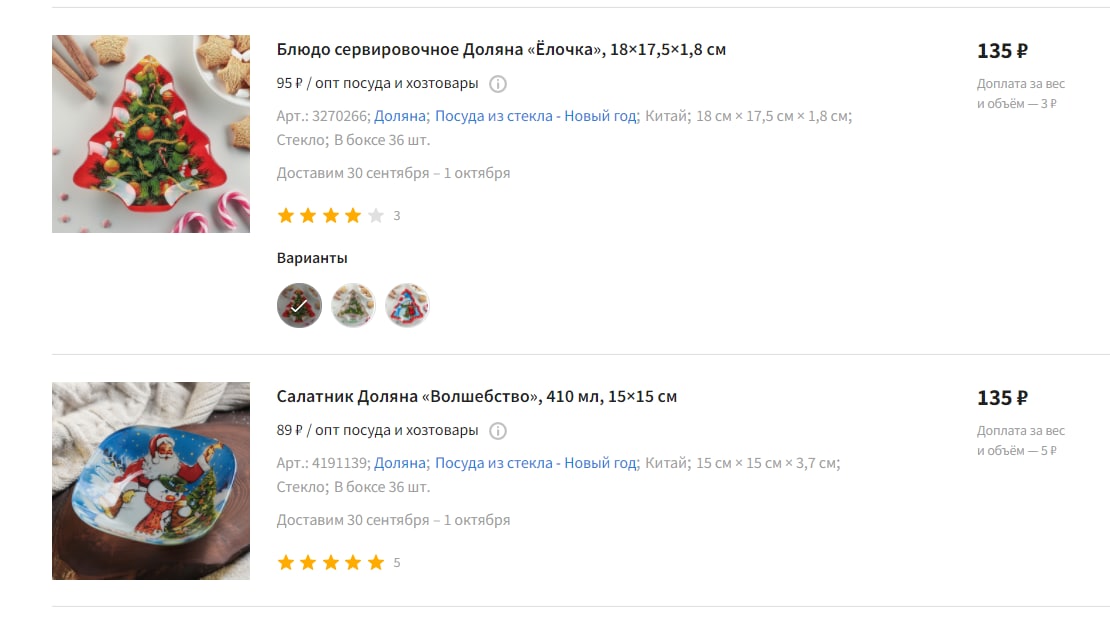The height and width of the screenshot is (636, 1110).
Task: Click the five-star rating of the «Волшебство» salad bowl
Action: point(331,562)
